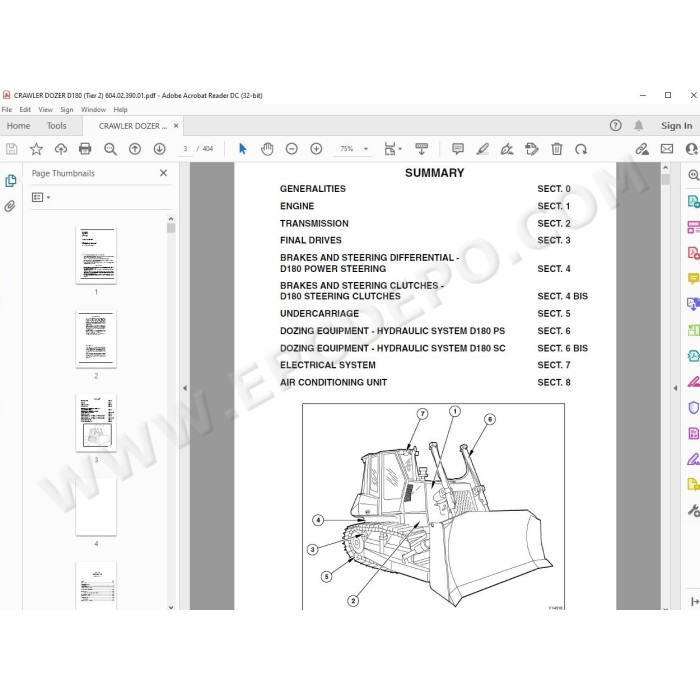700x700 pixels.
Task: Click the 'AIR CONDITIONING UNIT' line
Action: [333, 383]
